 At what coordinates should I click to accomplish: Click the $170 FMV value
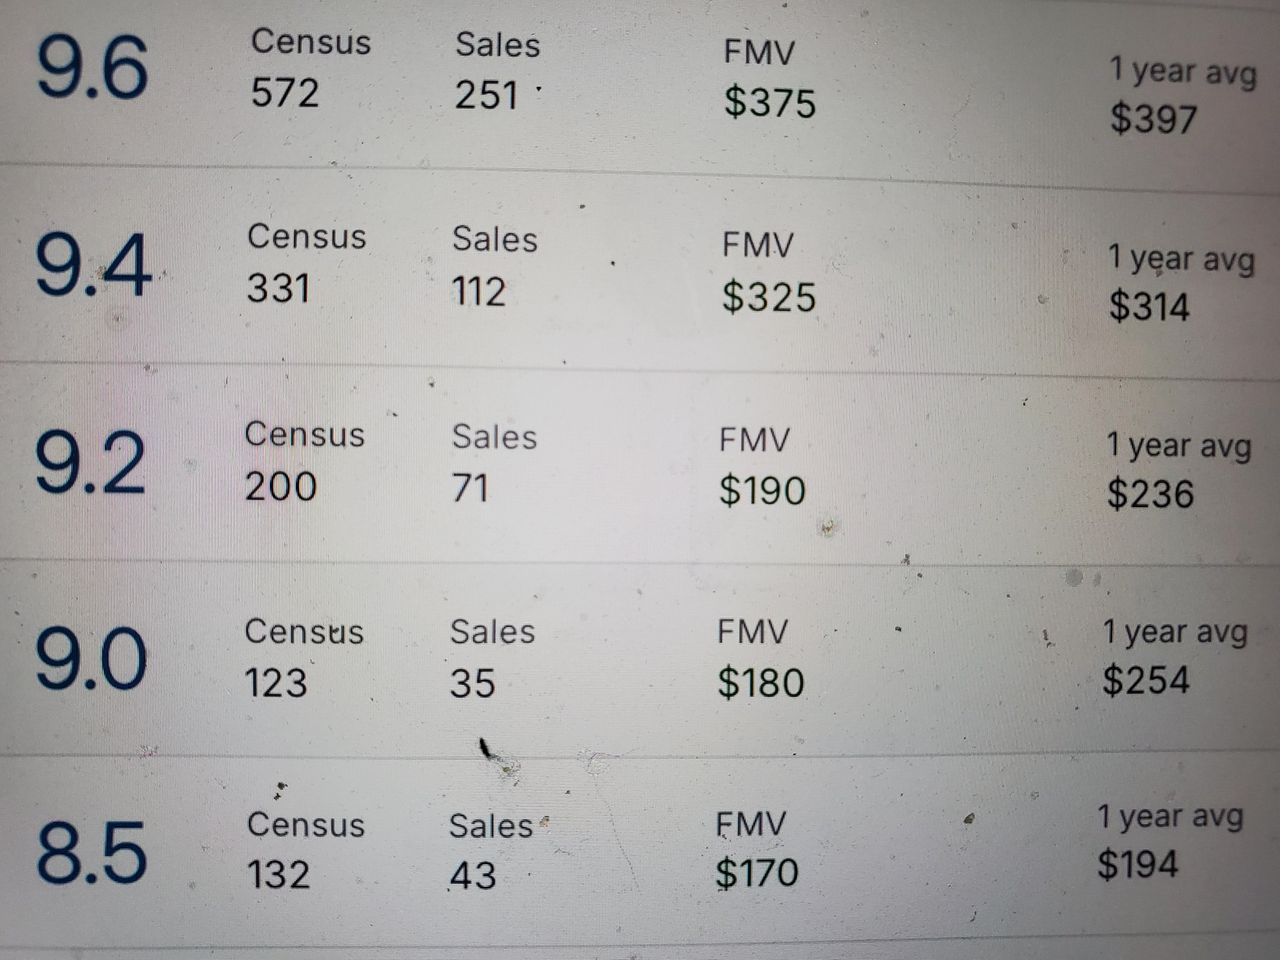(757, 873)
